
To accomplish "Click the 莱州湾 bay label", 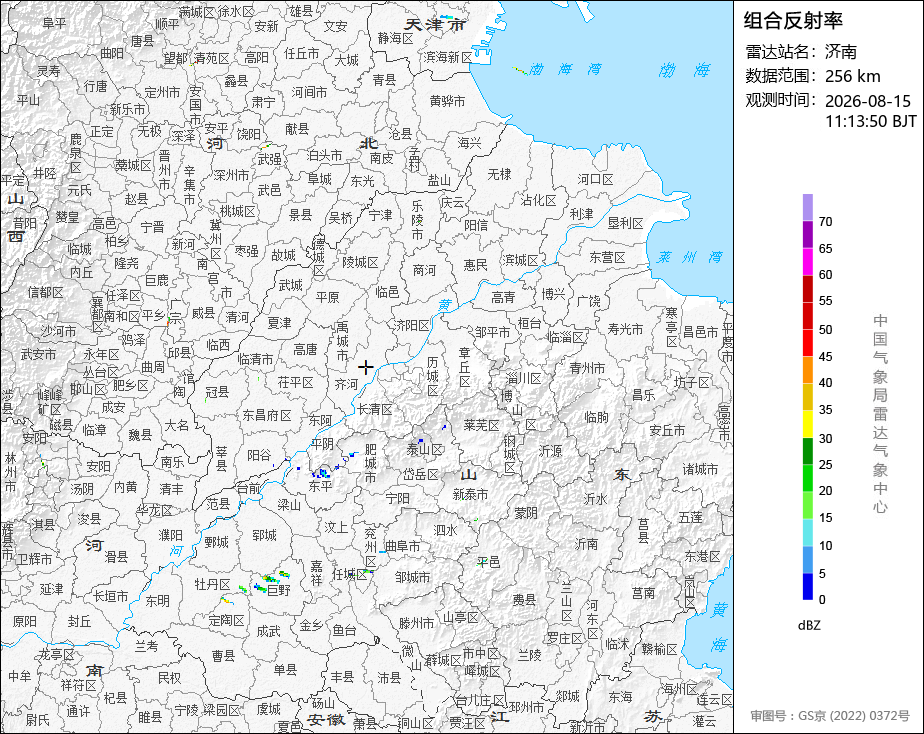I will pyautogui.click(x=690, y=257).
